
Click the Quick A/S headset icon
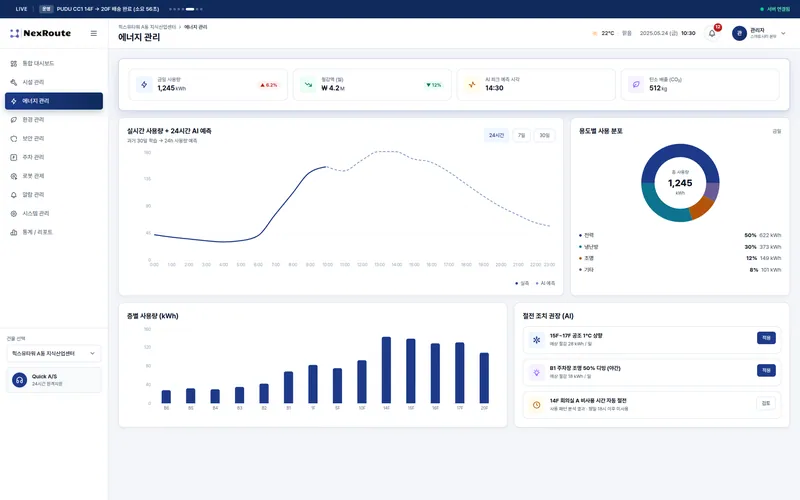pyautogui.click(x=19, y=380)
